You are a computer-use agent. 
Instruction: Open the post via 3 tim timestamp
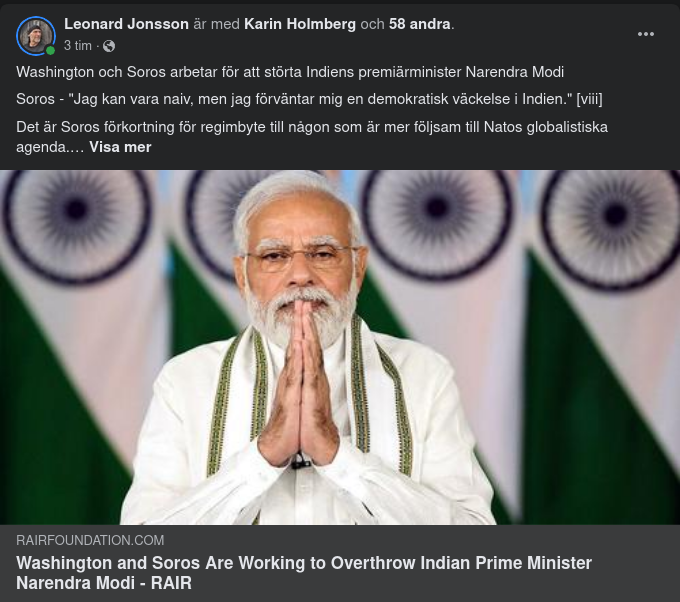78,46
